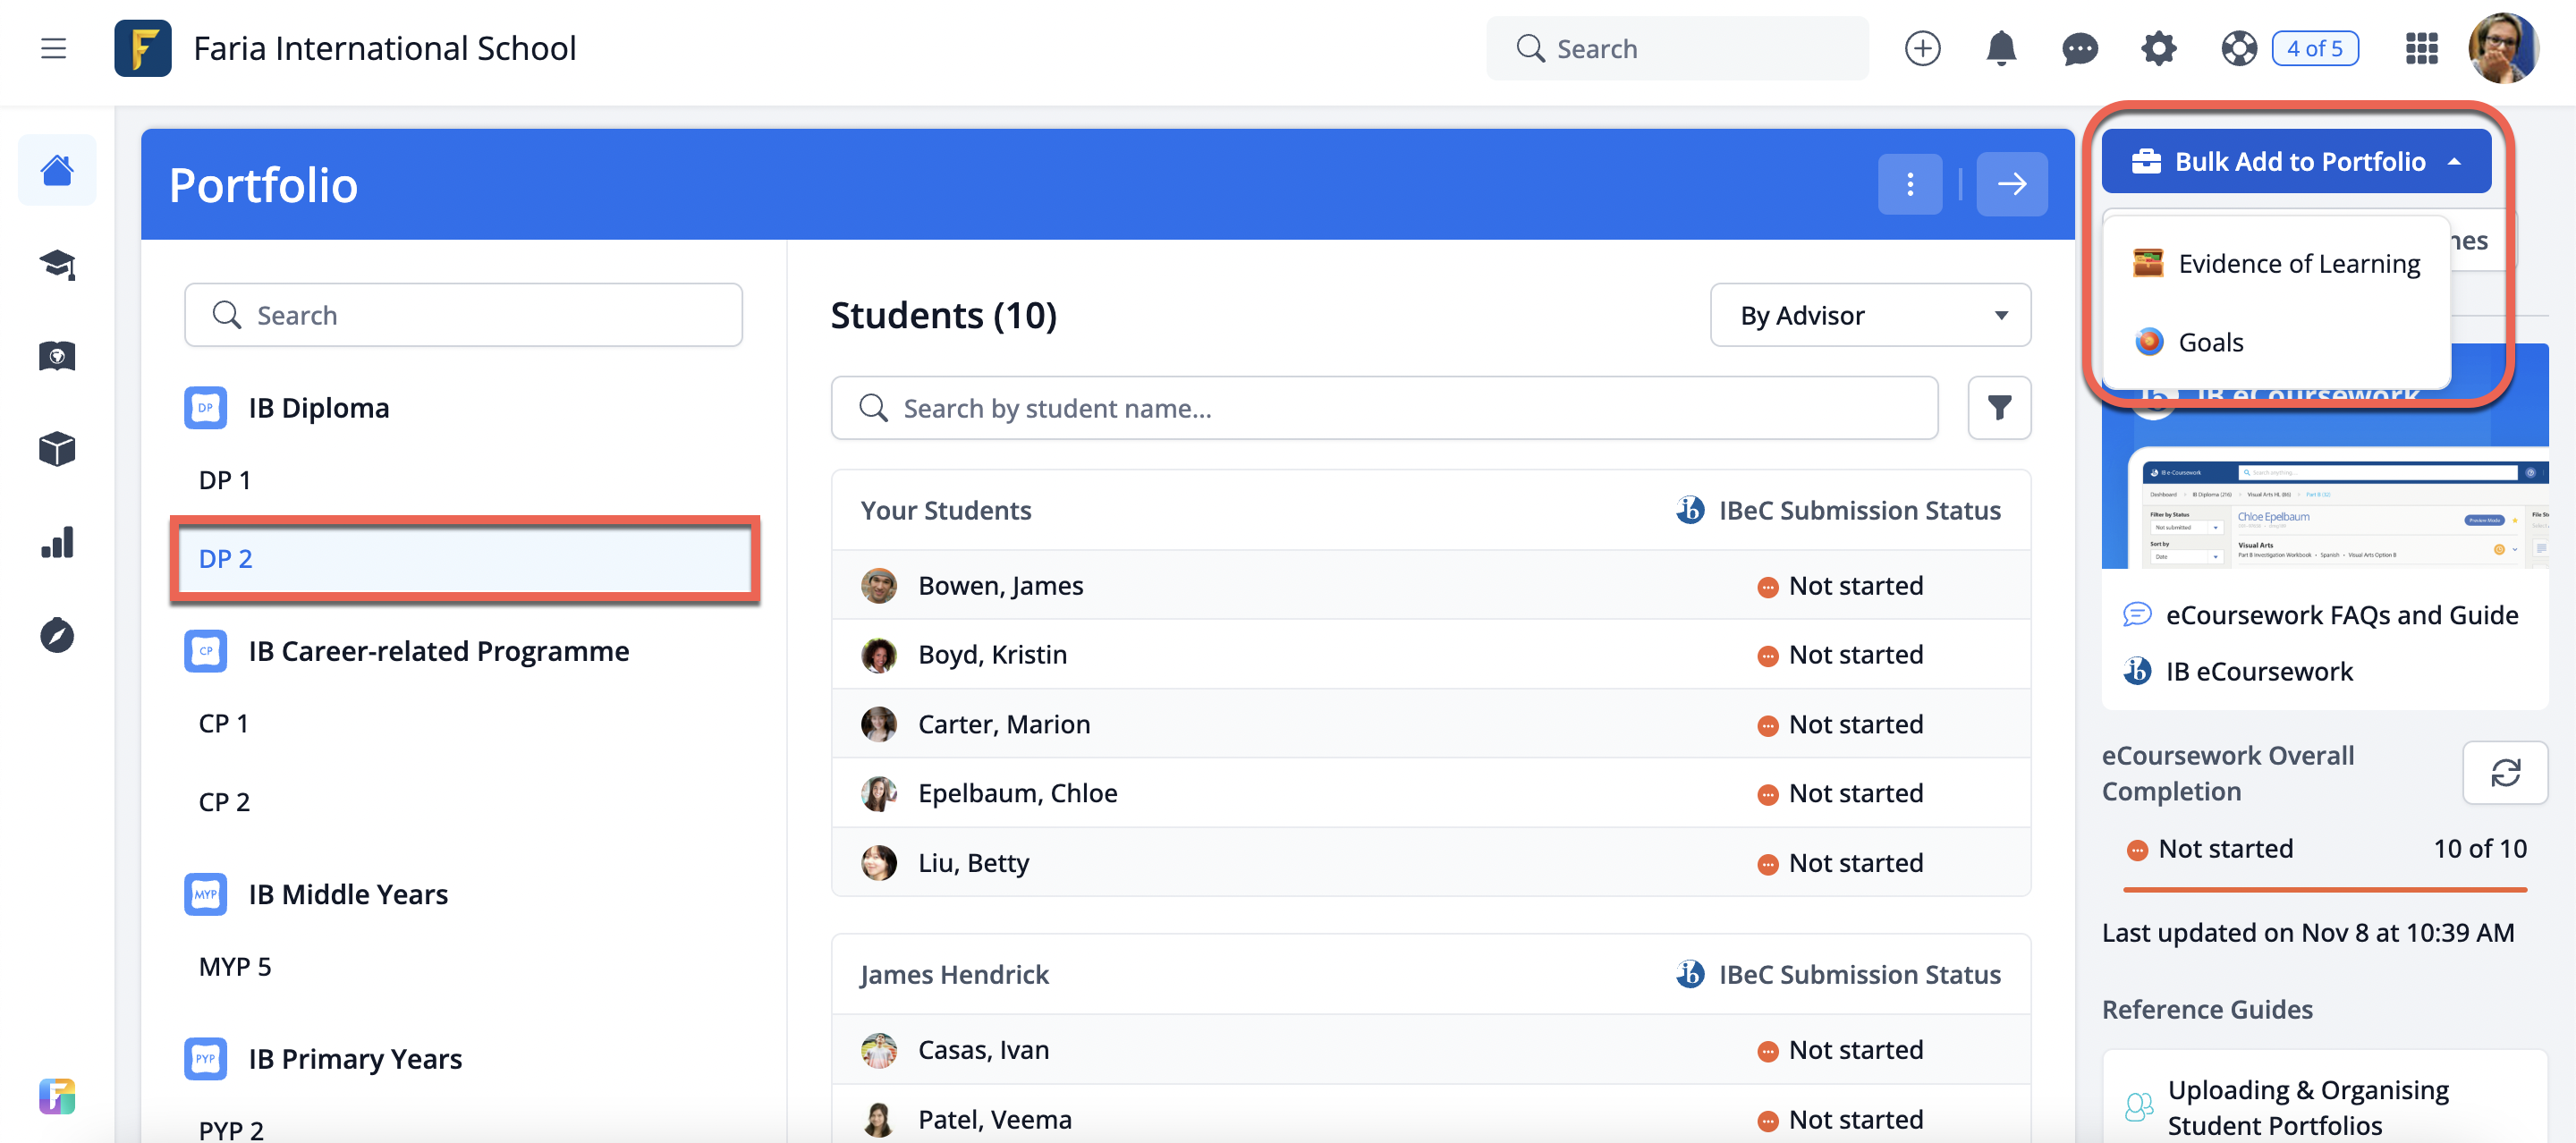
Task: Click the Search by student name field
Action: tap(1384, 408)
